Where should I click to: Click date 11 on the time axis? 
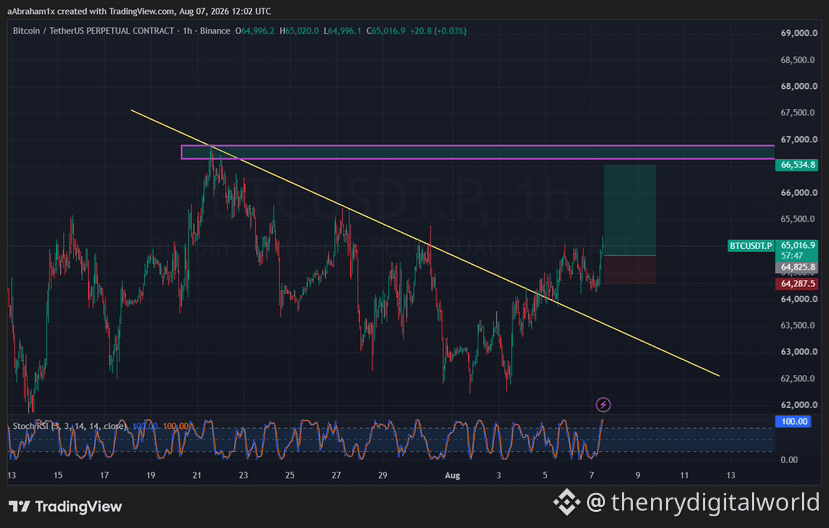pos(684,476)
